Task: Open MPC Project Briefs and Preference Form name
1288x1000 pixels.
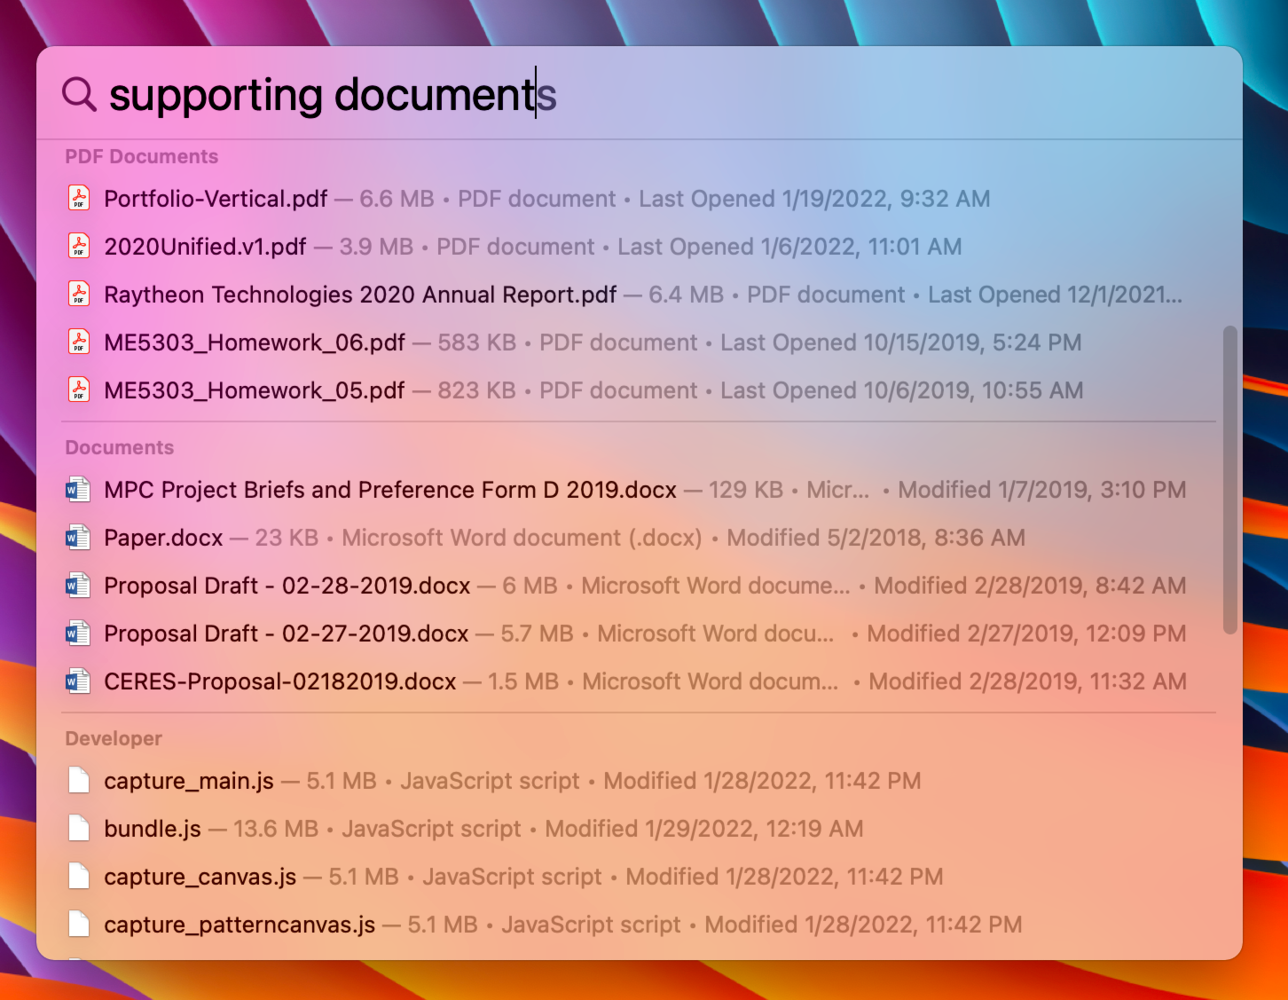Action: [391, 489]
